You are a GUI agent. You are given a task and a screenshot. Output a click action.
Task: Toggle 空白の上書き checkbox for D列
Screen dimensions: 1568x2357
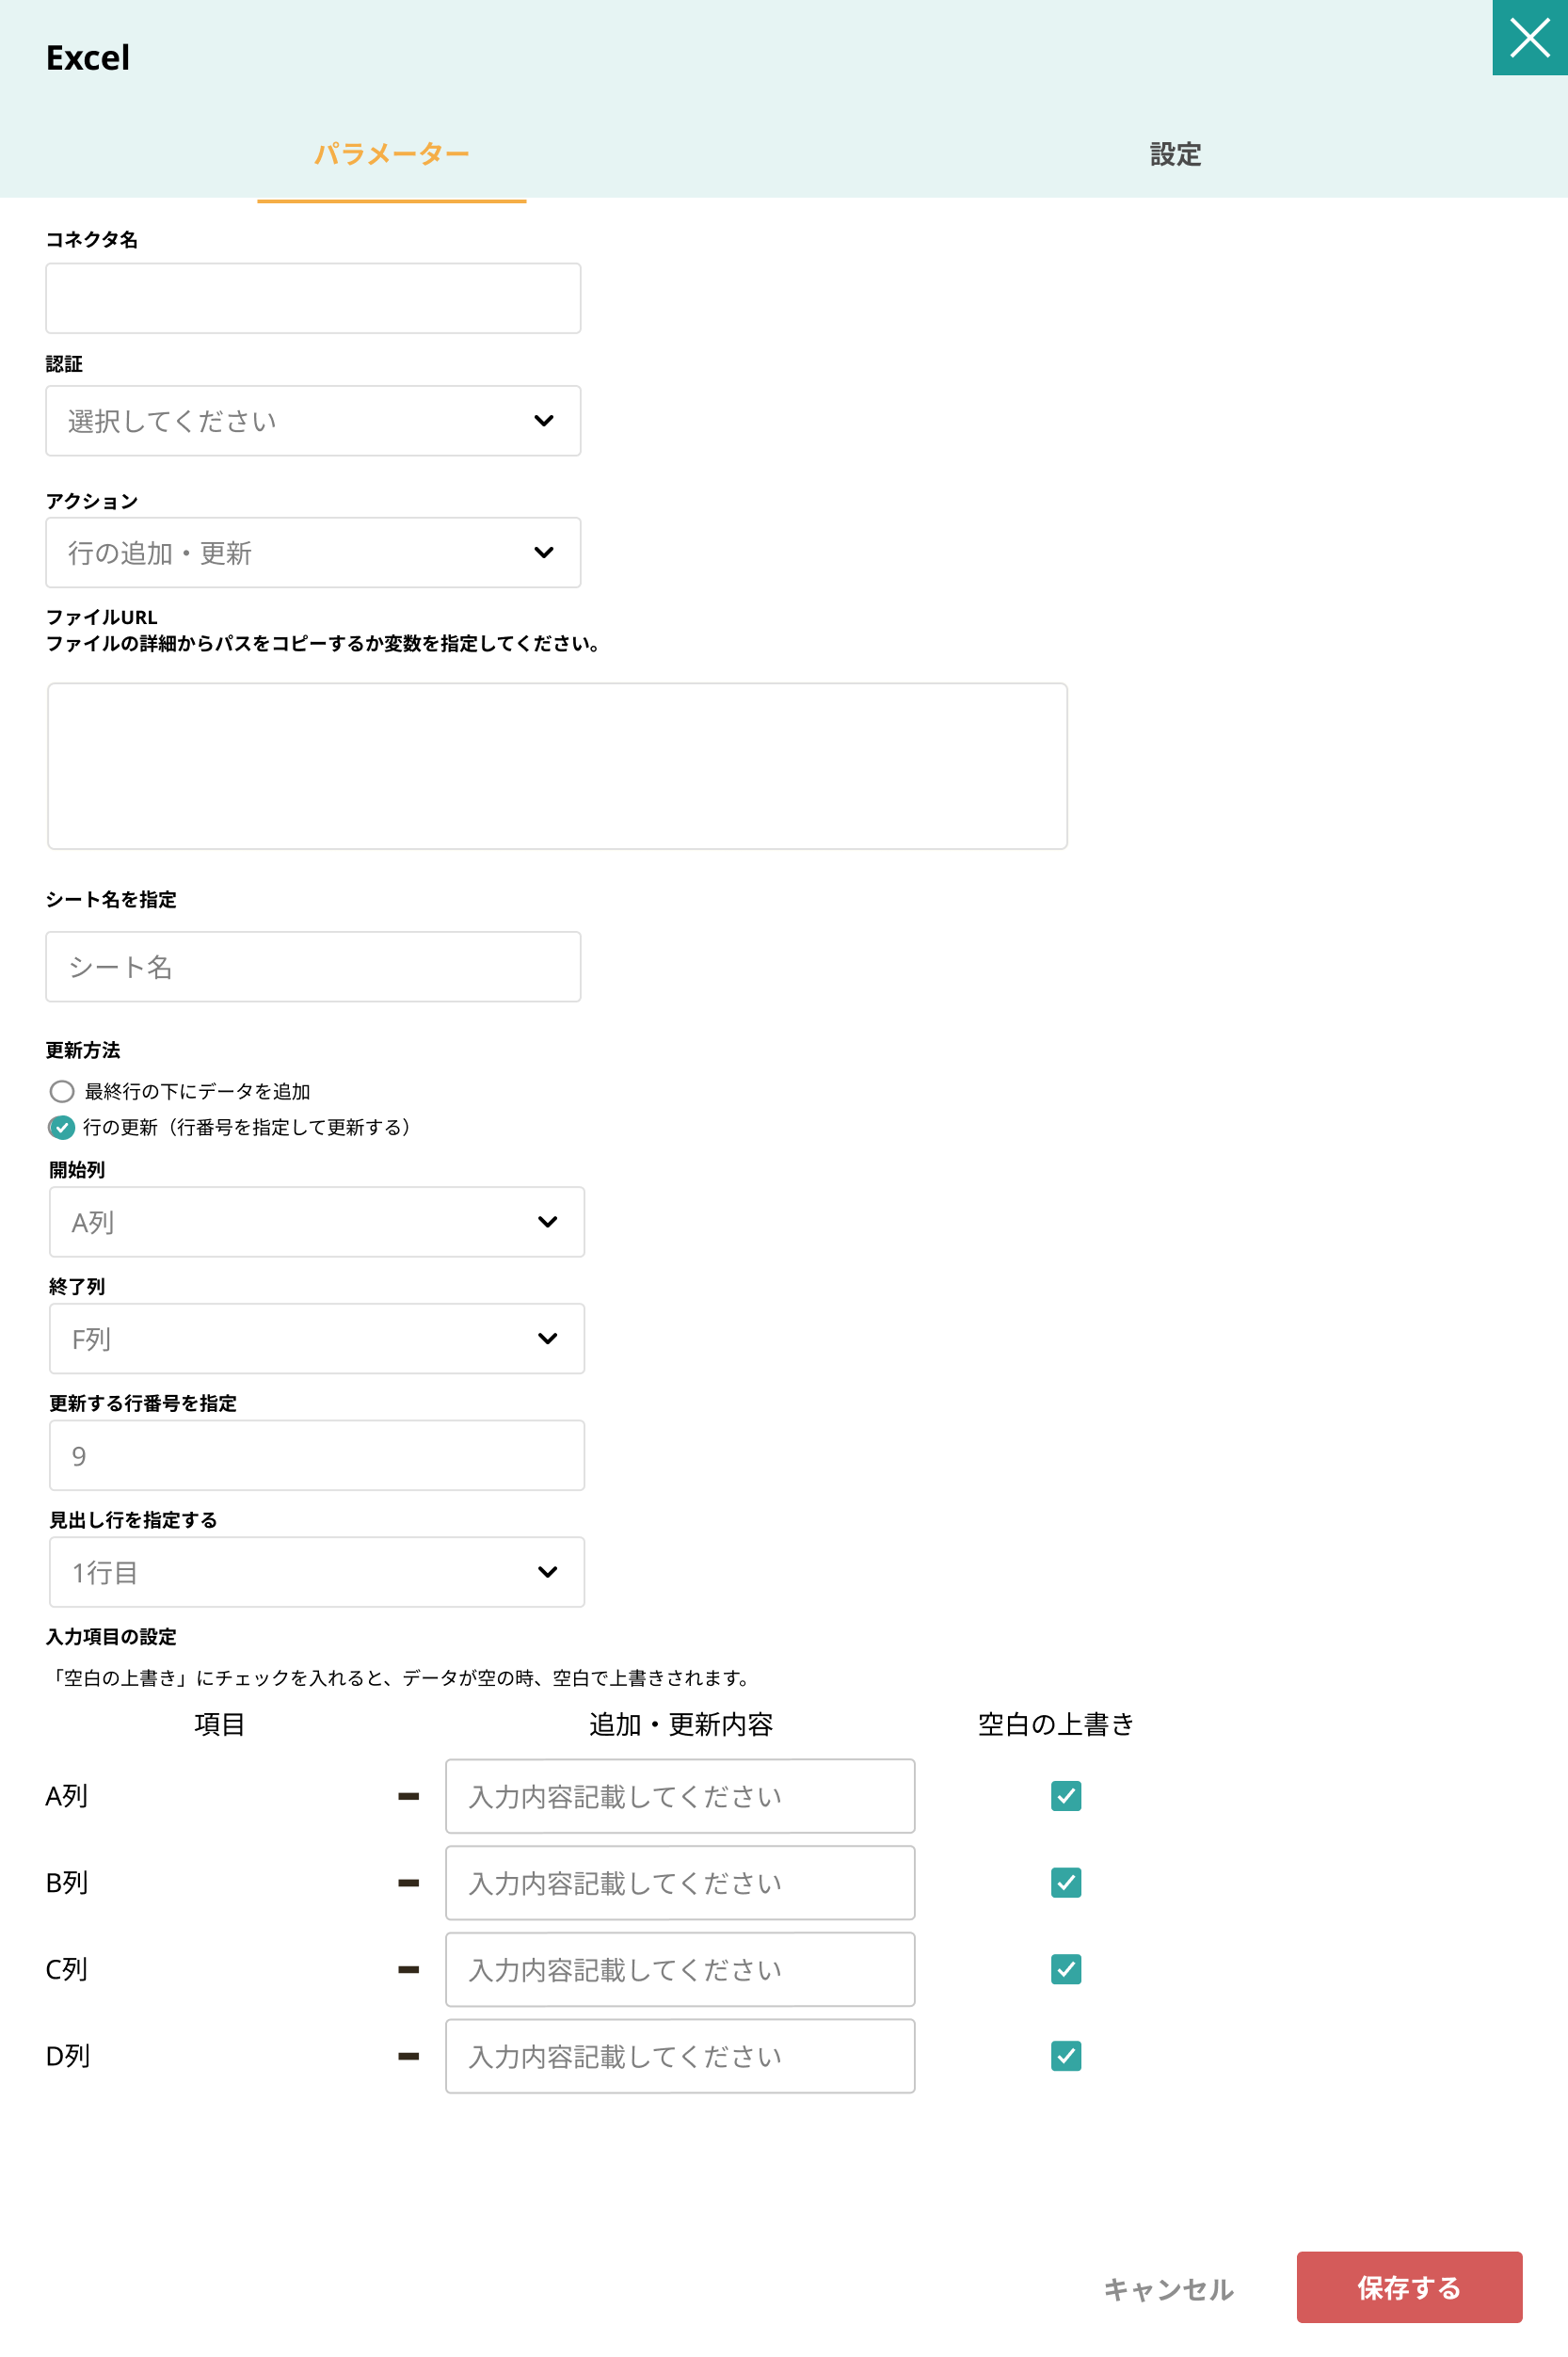(x=1066, y=2057)
